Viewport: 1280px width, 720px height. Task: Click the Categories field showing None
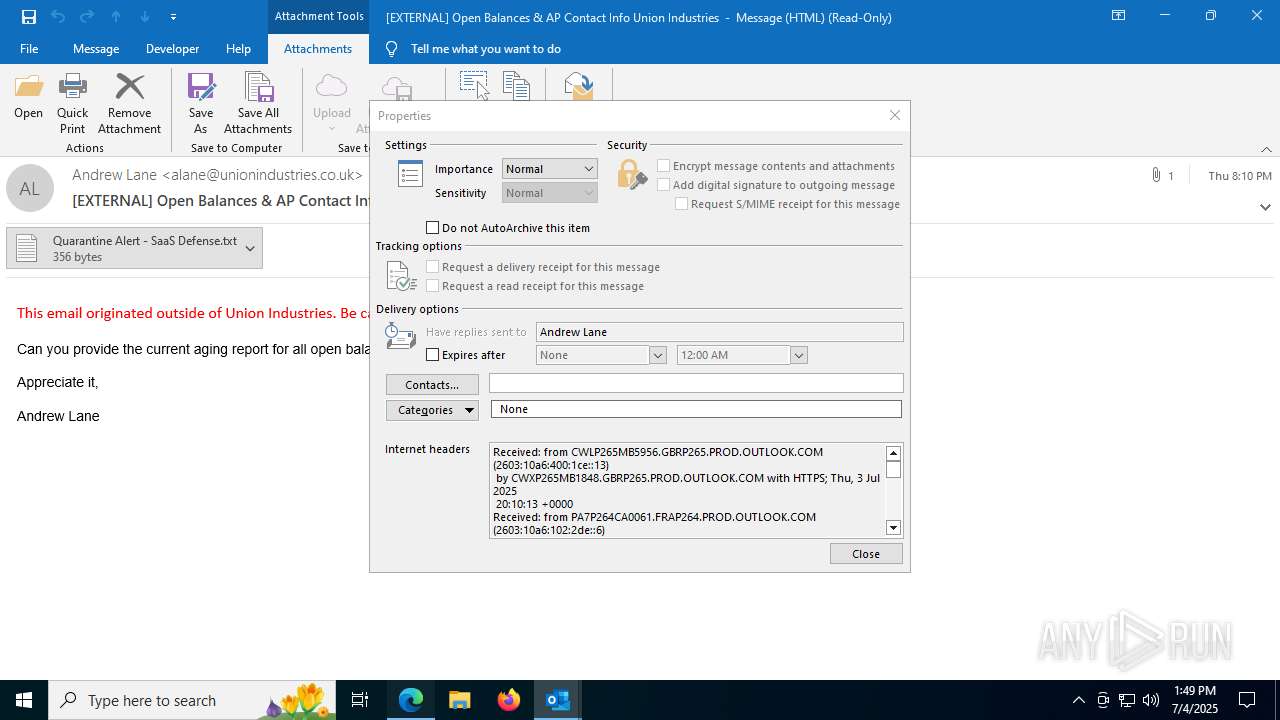pos(696,409)
